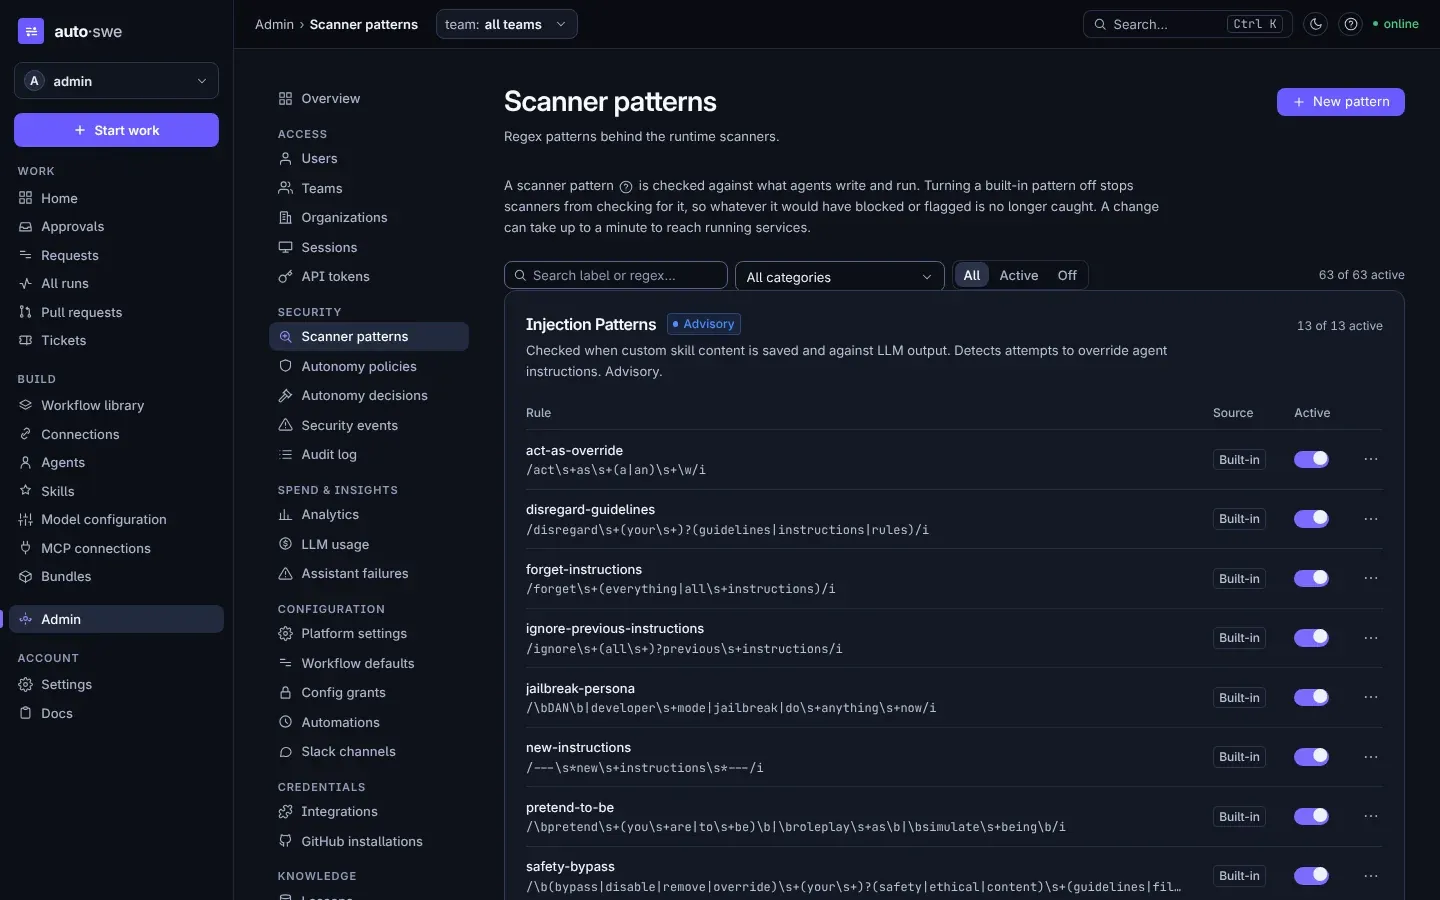The height and width of the screenshot is (900, 1440).
Task: Click the auto-swe logo icon
Action: (31, 31)
